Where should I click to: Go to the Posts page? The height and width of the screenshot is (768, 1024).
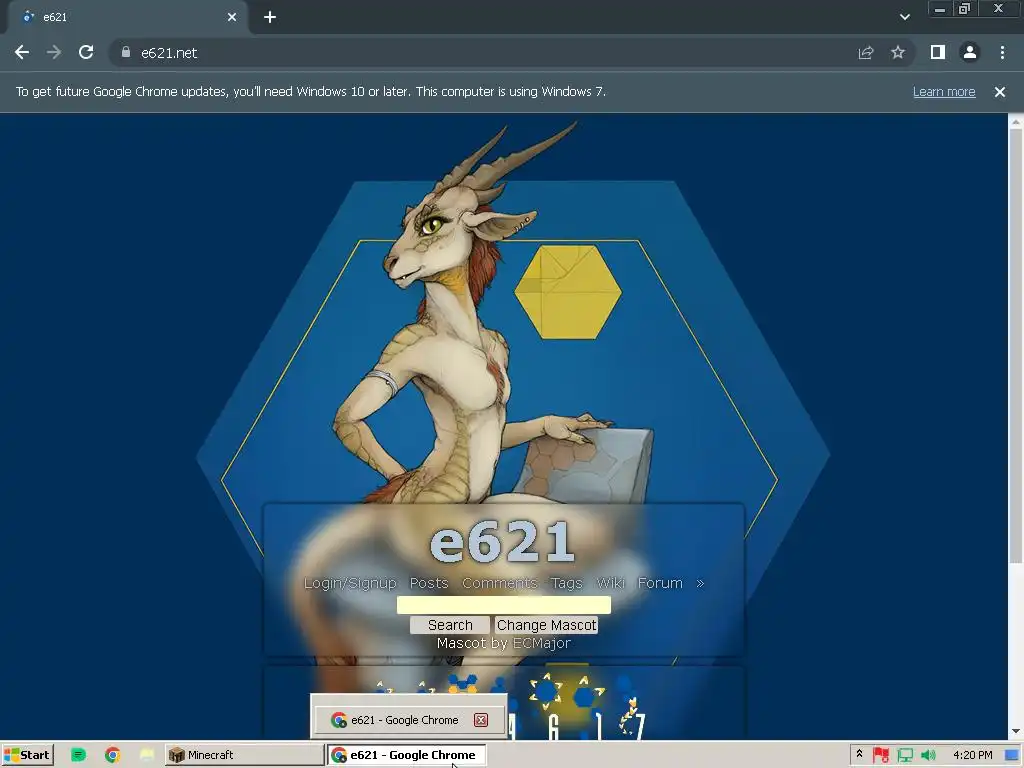click(x=429, y=583)
